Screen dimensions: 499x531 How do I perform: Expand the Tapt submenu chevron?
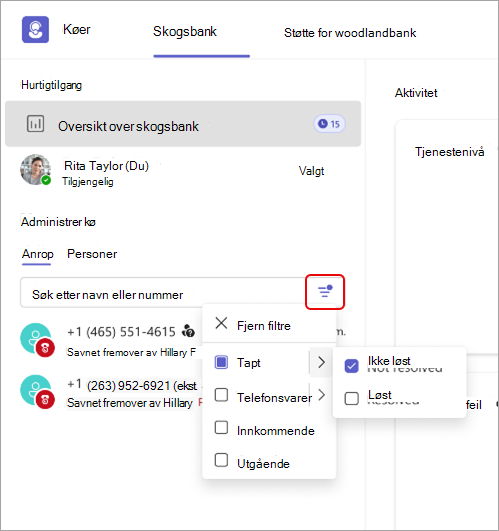click(321, 362)
